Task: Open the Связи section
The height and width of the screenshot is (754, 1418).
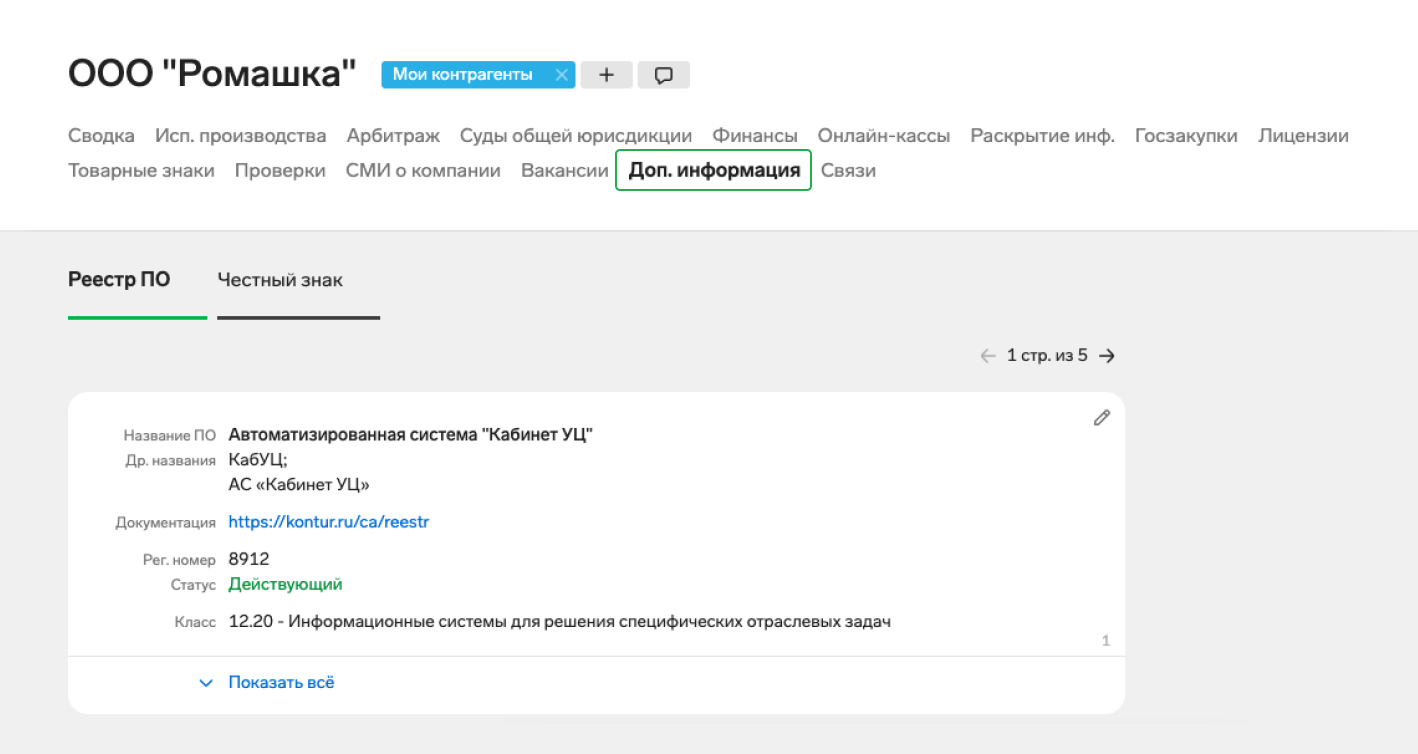Action: coord(848,171)
